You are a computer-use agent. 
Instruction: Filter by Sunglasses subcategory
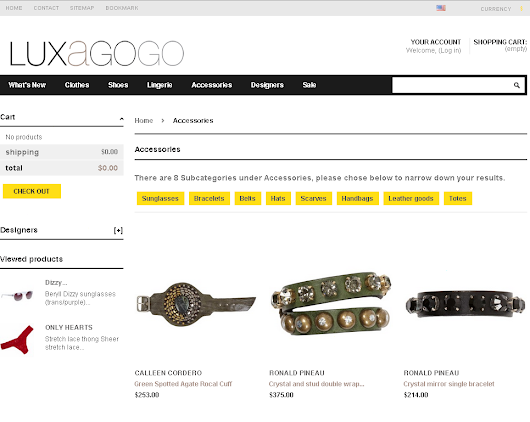pos(160,198)
